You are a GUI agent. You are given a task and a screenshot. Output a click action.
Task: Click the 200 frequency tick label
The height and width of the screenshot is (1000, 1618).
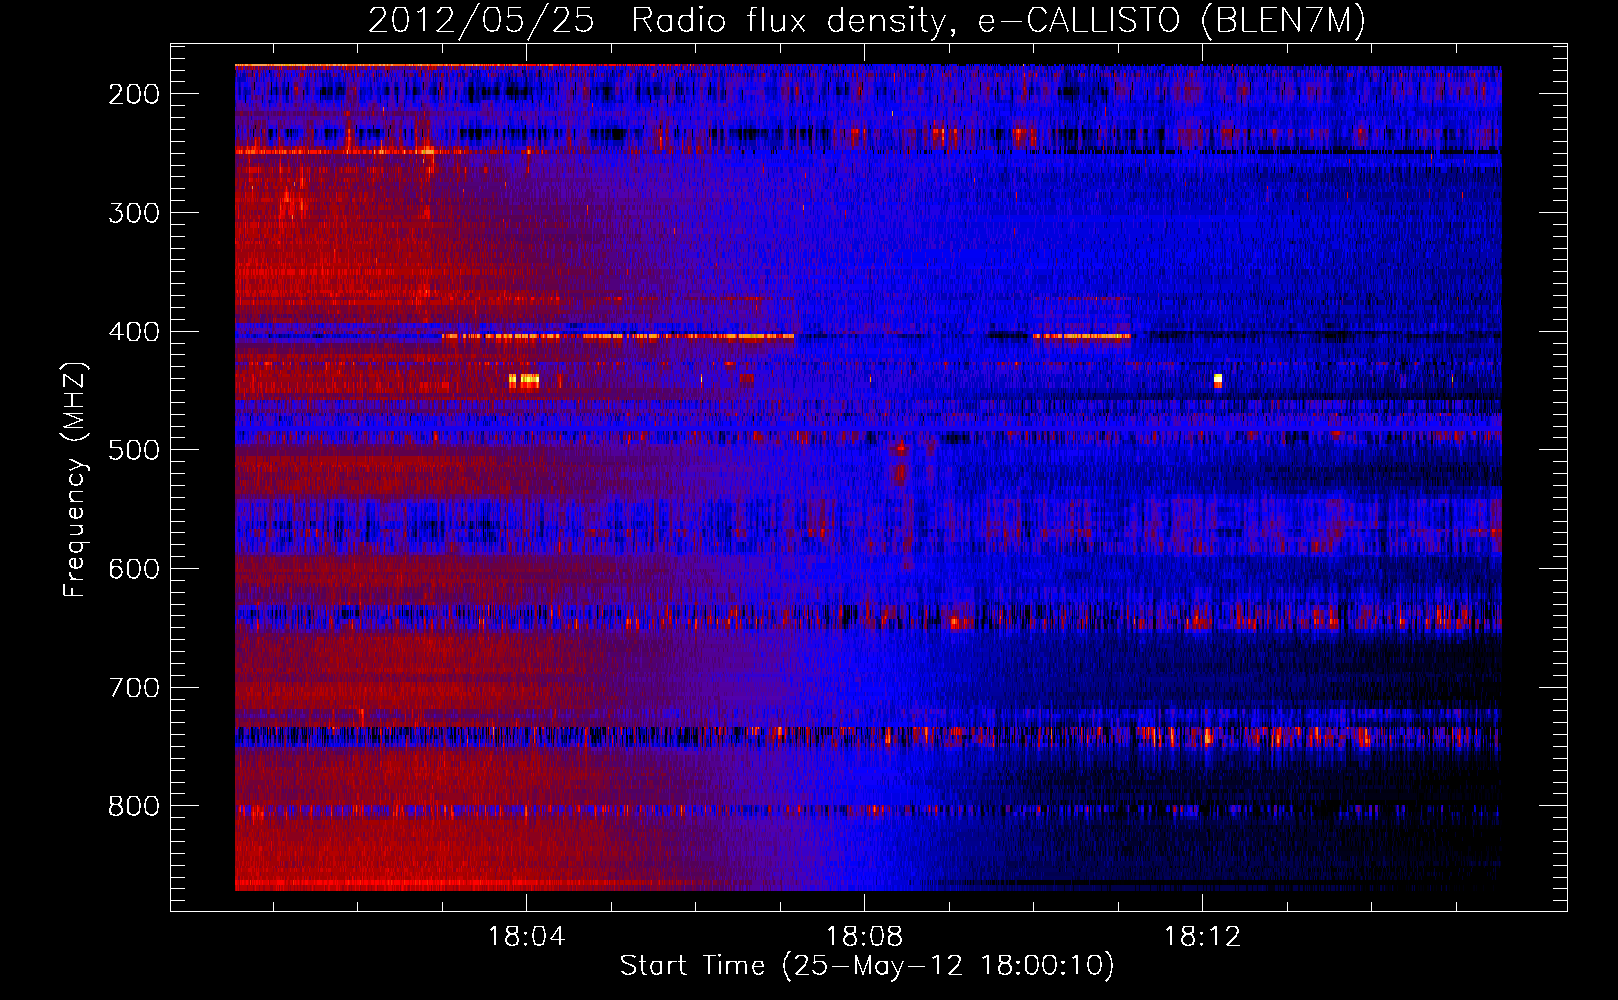pos(133,94)
